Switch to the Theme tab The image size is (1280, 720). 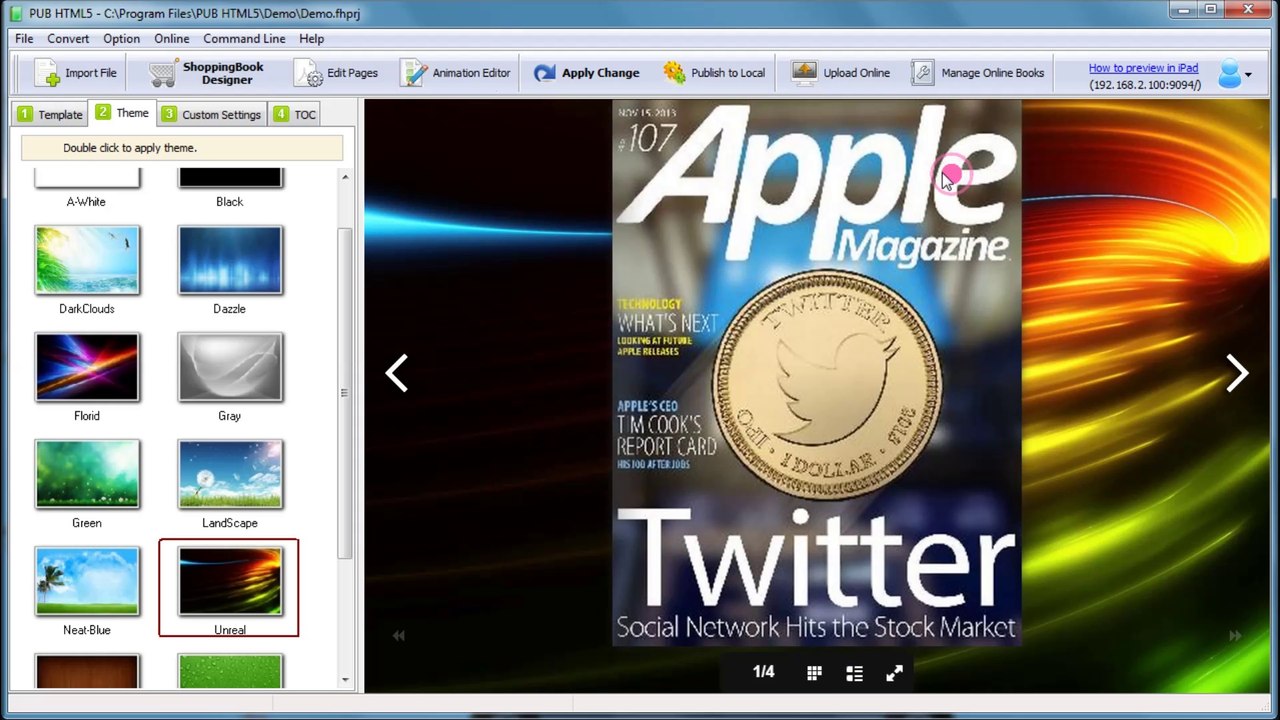click(122, 113)
